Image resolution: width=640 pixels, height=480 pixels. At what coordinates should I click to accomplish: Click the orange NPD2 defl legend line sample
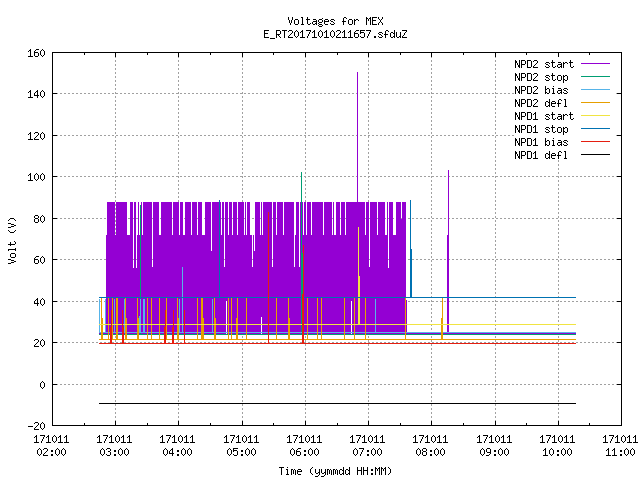(x=595, y=102)
